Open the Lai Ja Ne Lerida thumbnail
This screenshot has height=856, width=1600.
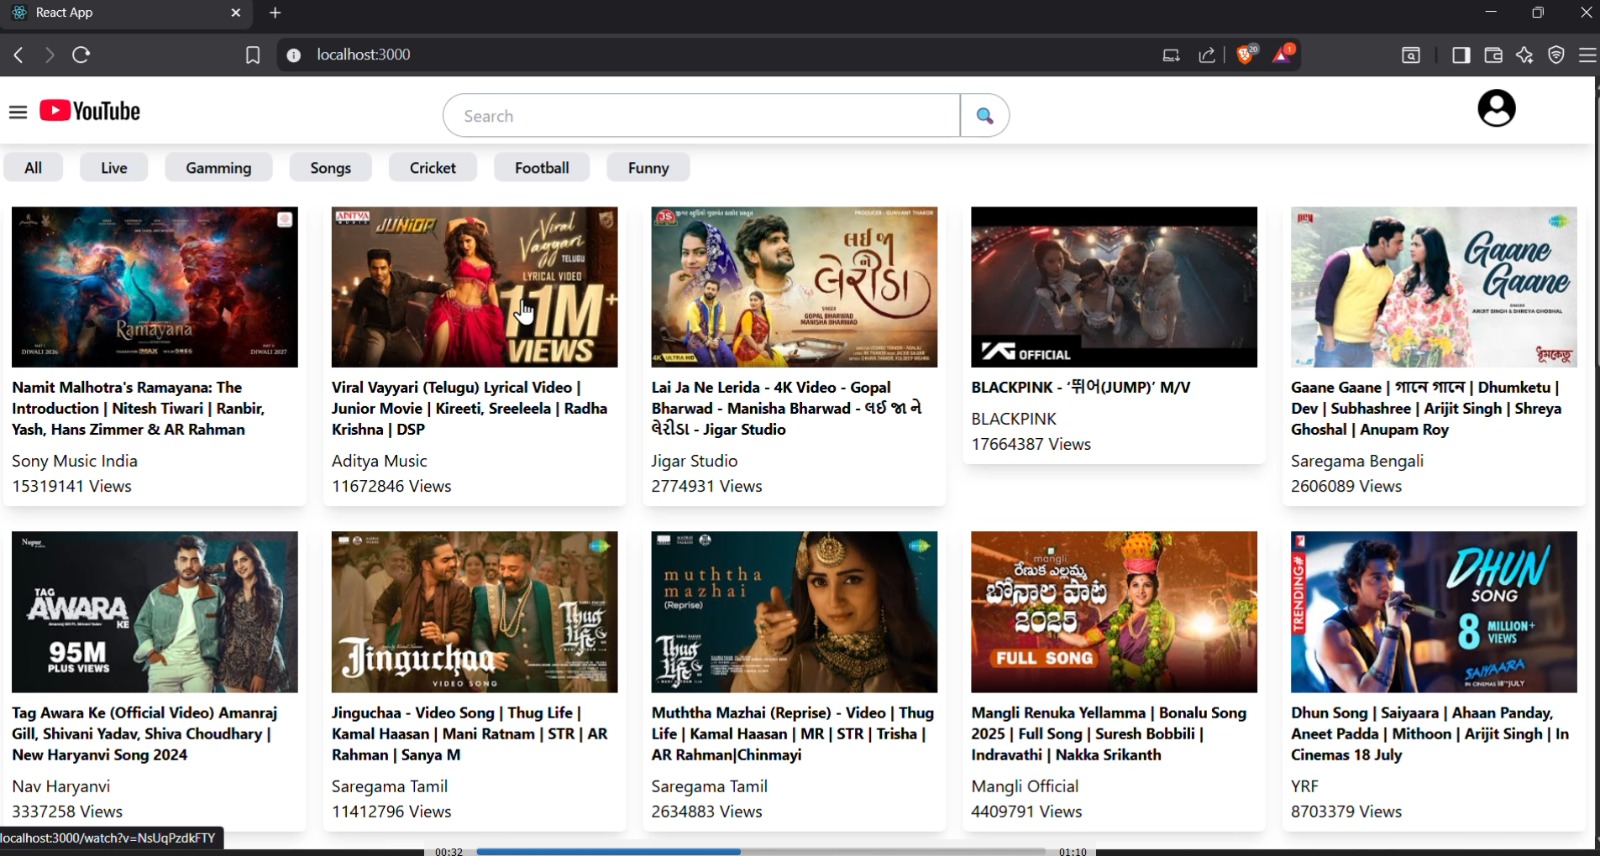click(795, 287)
